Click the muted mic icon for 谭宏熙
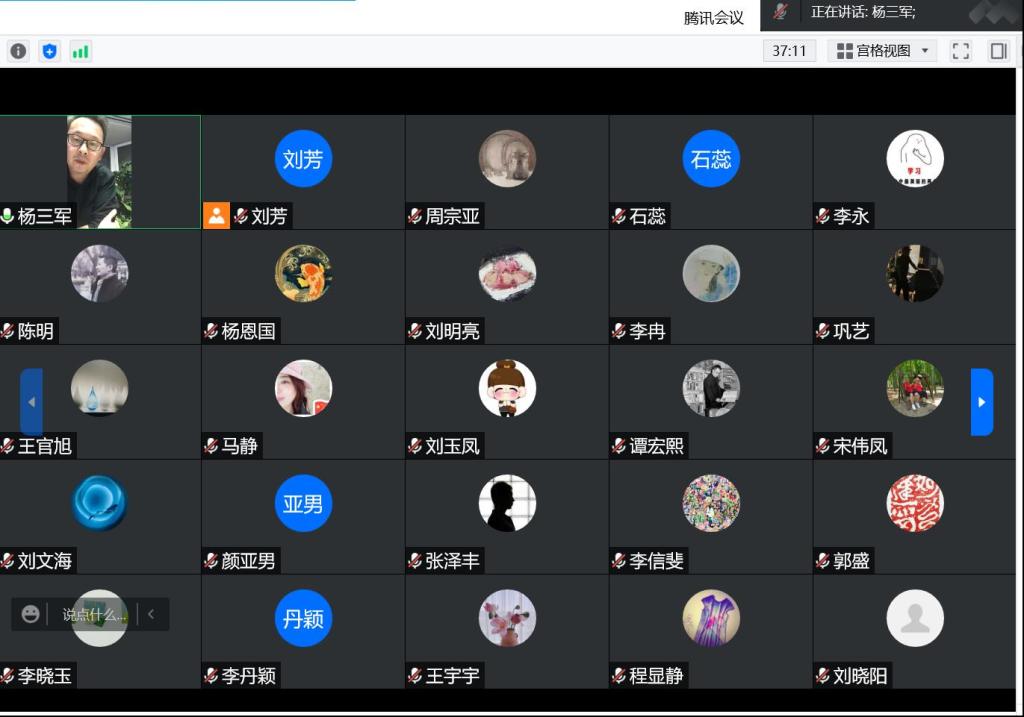The height and width of the screenshot is (717, 1024). click(x=619, y=446)
